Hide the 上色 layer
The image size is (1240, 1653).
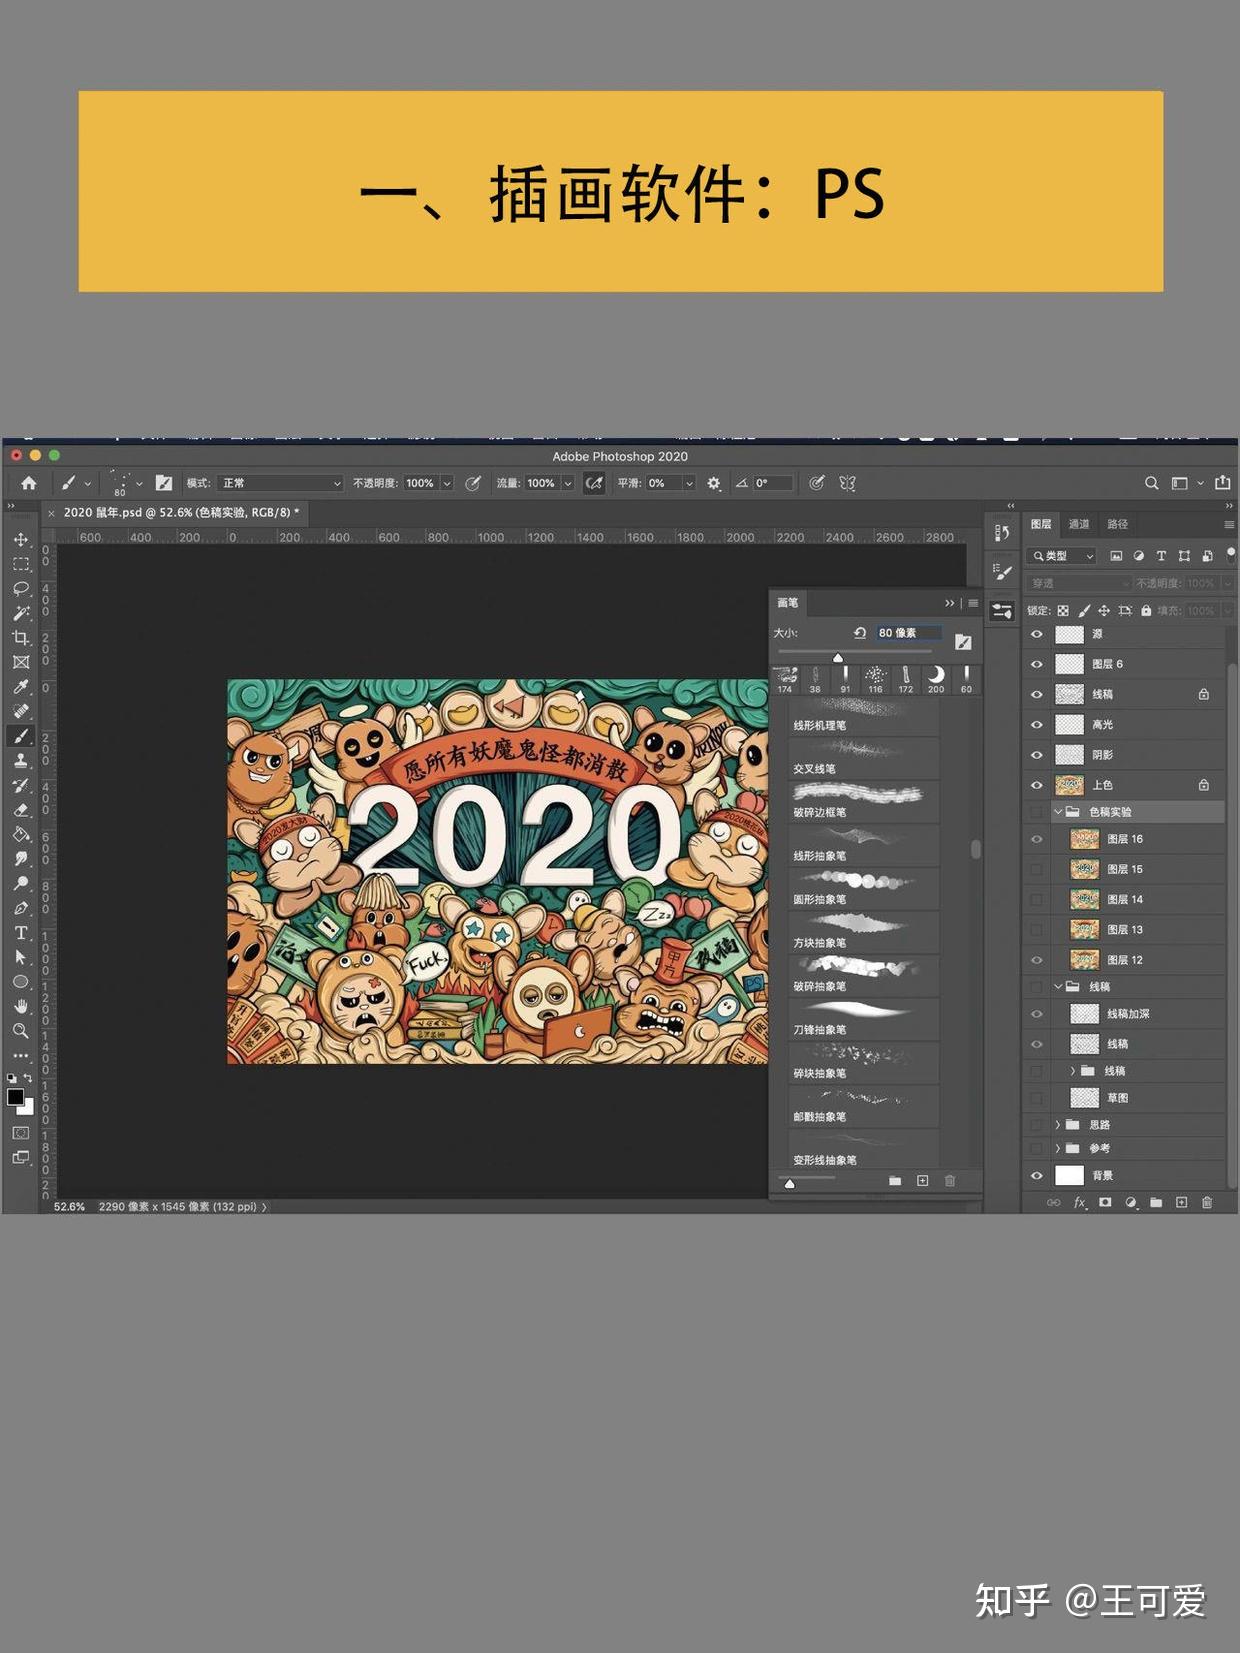[1036, 785]
